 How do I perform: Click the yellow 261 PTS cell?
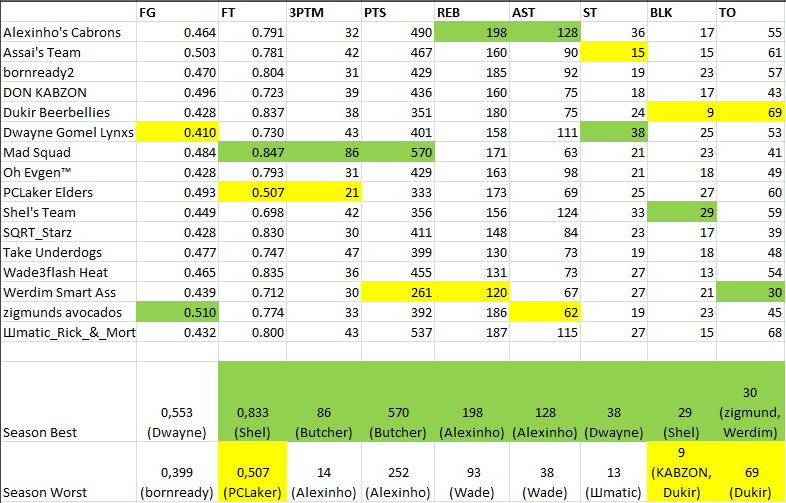pos(398,292)
